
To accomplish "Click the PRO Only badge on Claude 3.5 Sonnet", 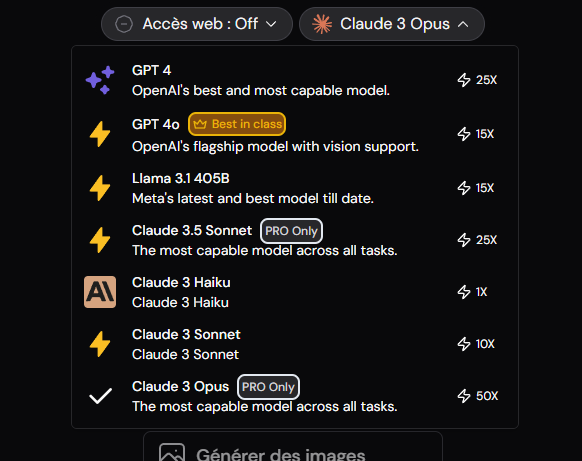I will (x=291, y=231).
